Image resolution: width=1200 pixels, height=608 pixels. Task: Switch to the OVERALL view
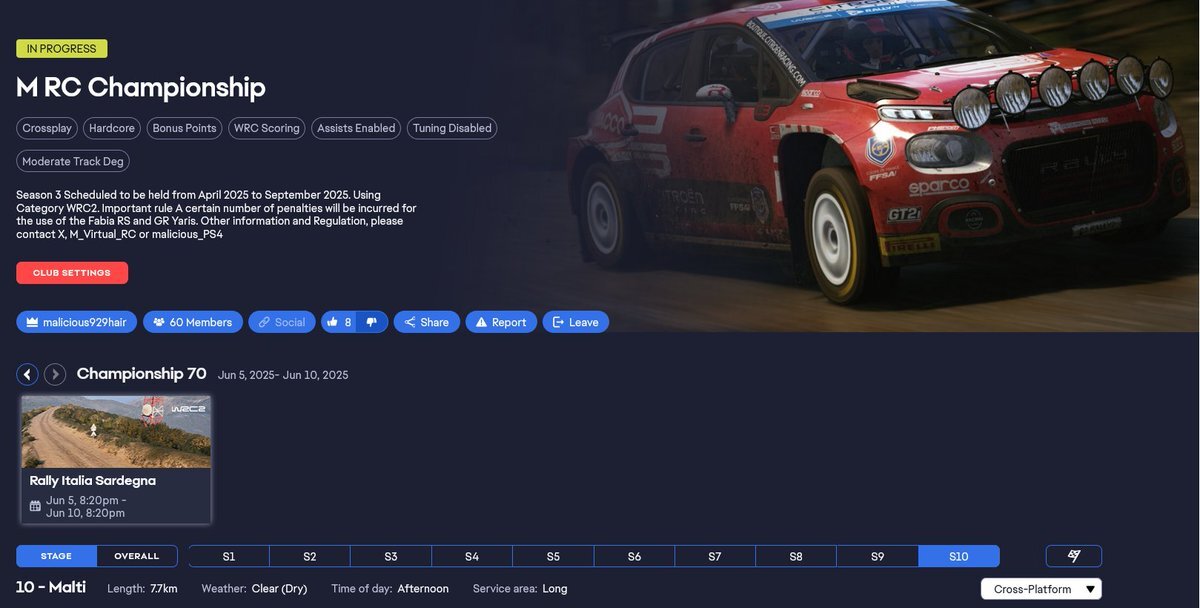(137, 556)
